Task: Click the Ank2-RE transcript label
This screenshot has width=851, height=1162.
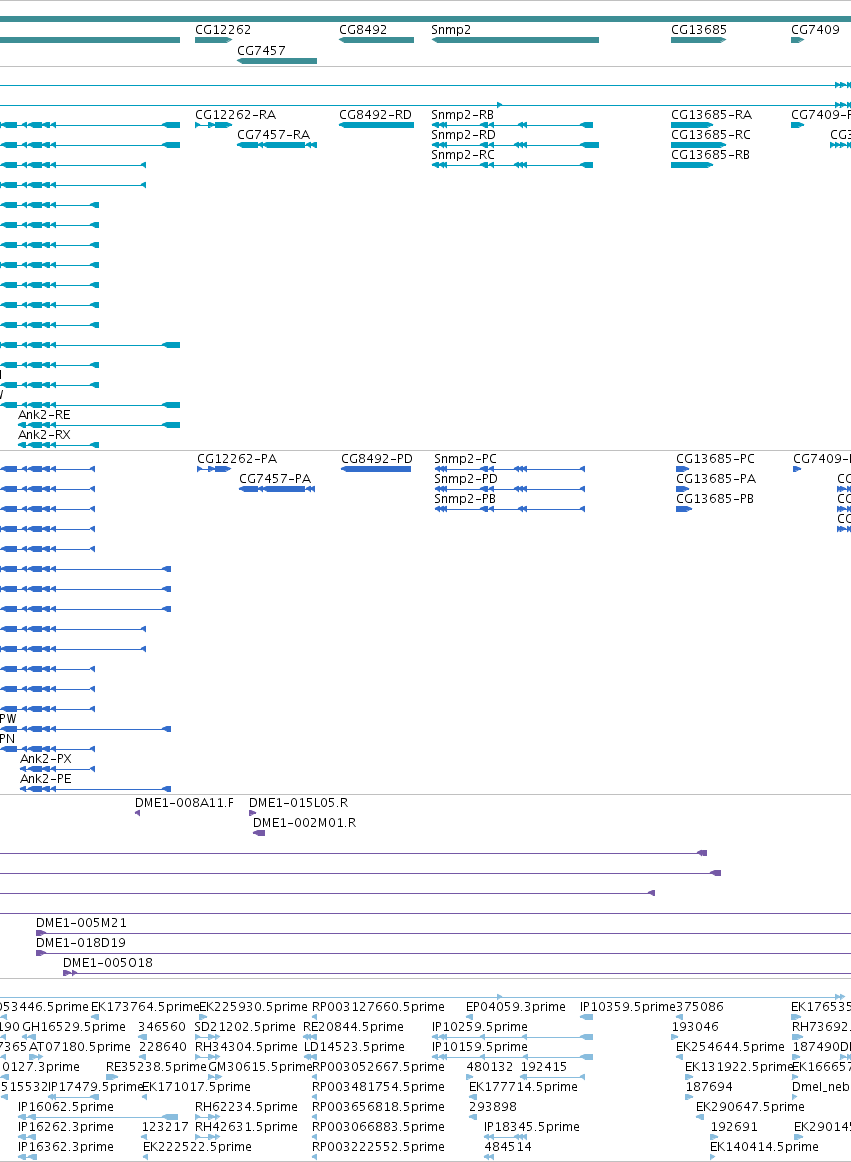Action: coord(44,415)
